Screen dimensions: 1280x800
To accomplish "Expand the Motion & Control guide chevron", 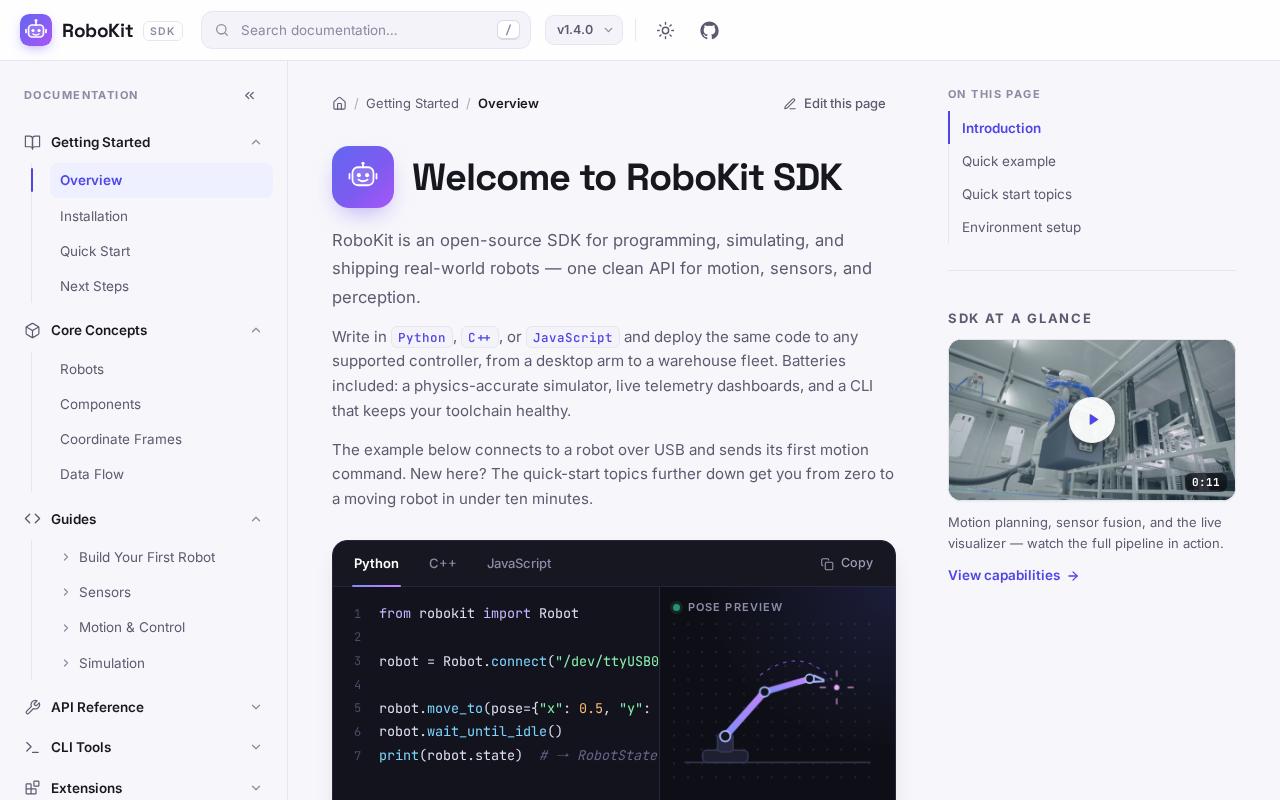I will [66, 627].
